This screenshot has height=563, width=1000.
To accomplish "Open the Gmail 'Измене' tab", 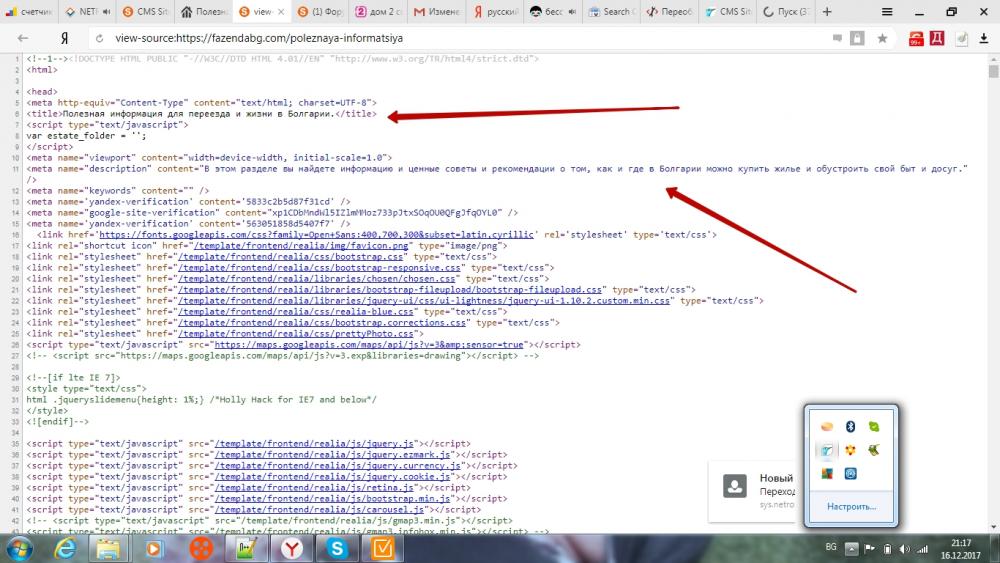I will (436, 11).
